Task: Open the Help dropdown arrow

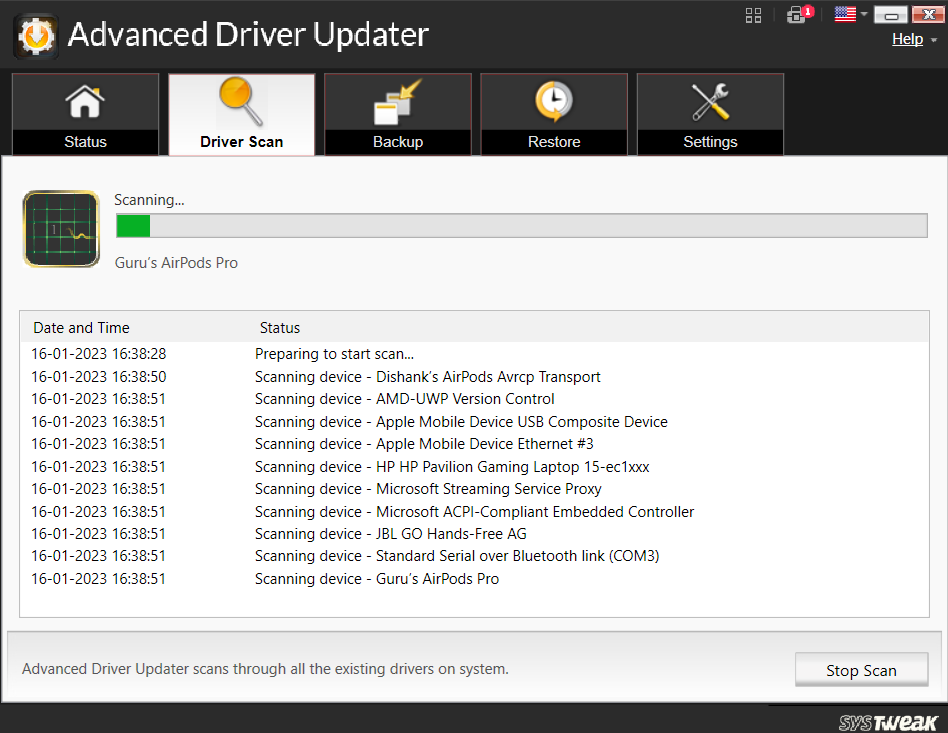Action: (932, 39)
